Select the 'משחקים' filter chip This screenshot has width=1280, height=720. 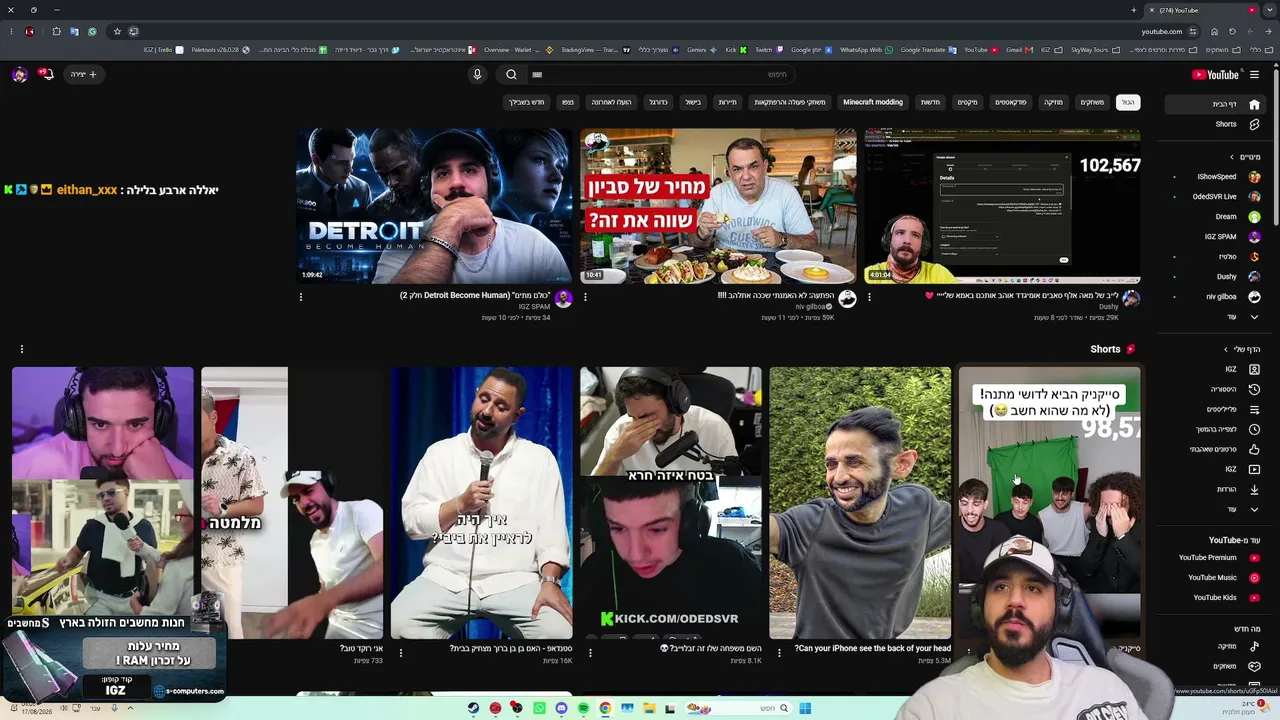pos(1092,102)
